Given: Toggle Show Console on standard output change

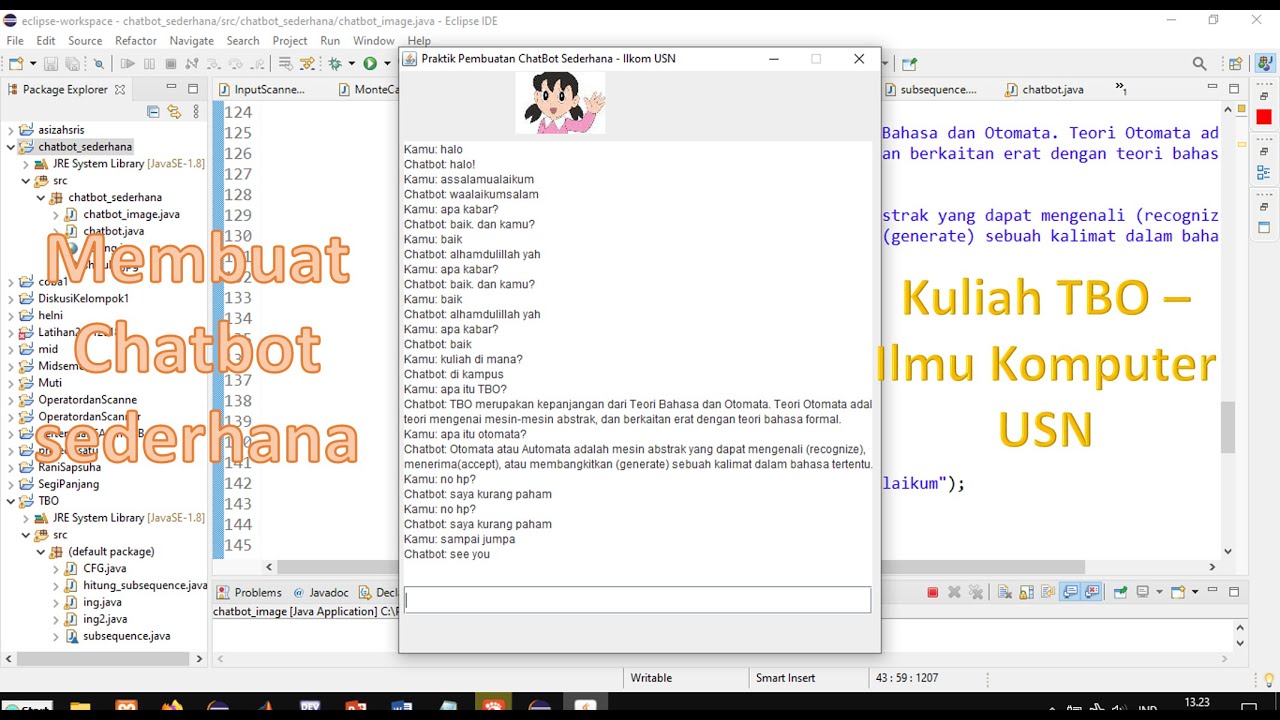Looking at the screenshot, I should 1071,592.
